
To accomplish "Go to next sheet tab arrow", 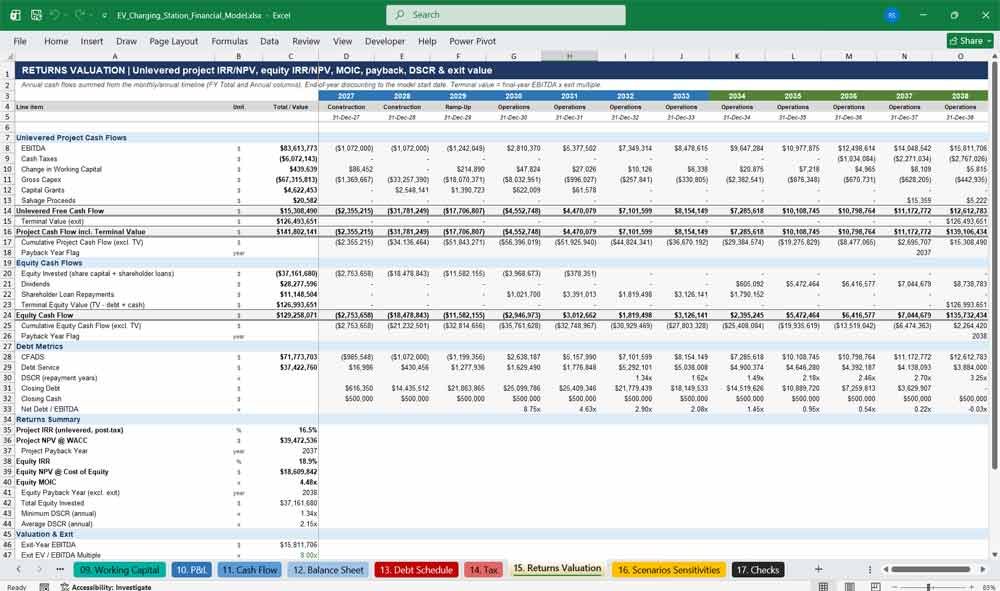I will [x=40, y=569].
